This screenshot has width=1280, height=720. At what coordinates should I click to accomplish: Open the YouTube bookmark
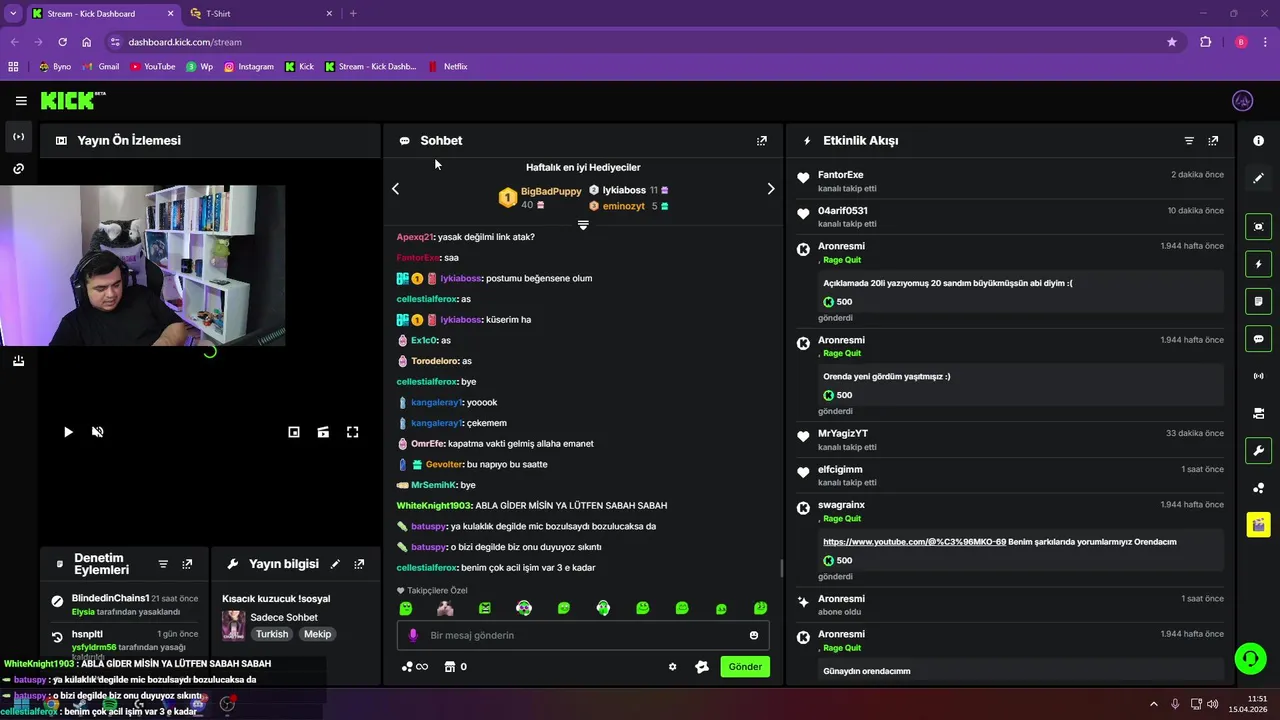coord(151,67)
